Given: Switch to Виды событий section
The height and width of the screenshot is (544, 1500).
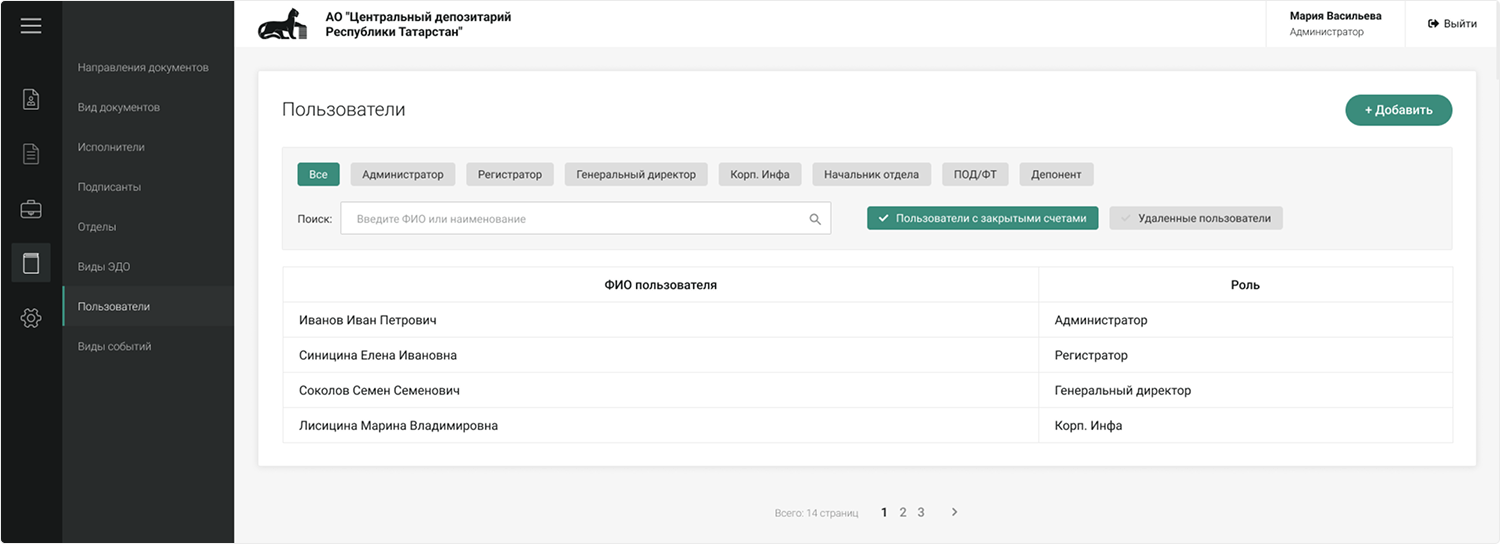Looking at the screenshot, I should (115, 346).
